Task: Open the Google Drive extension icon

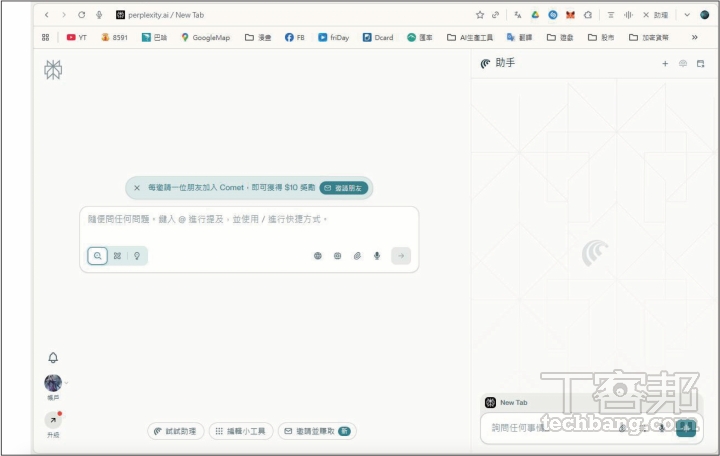Action: coord(535,15)
